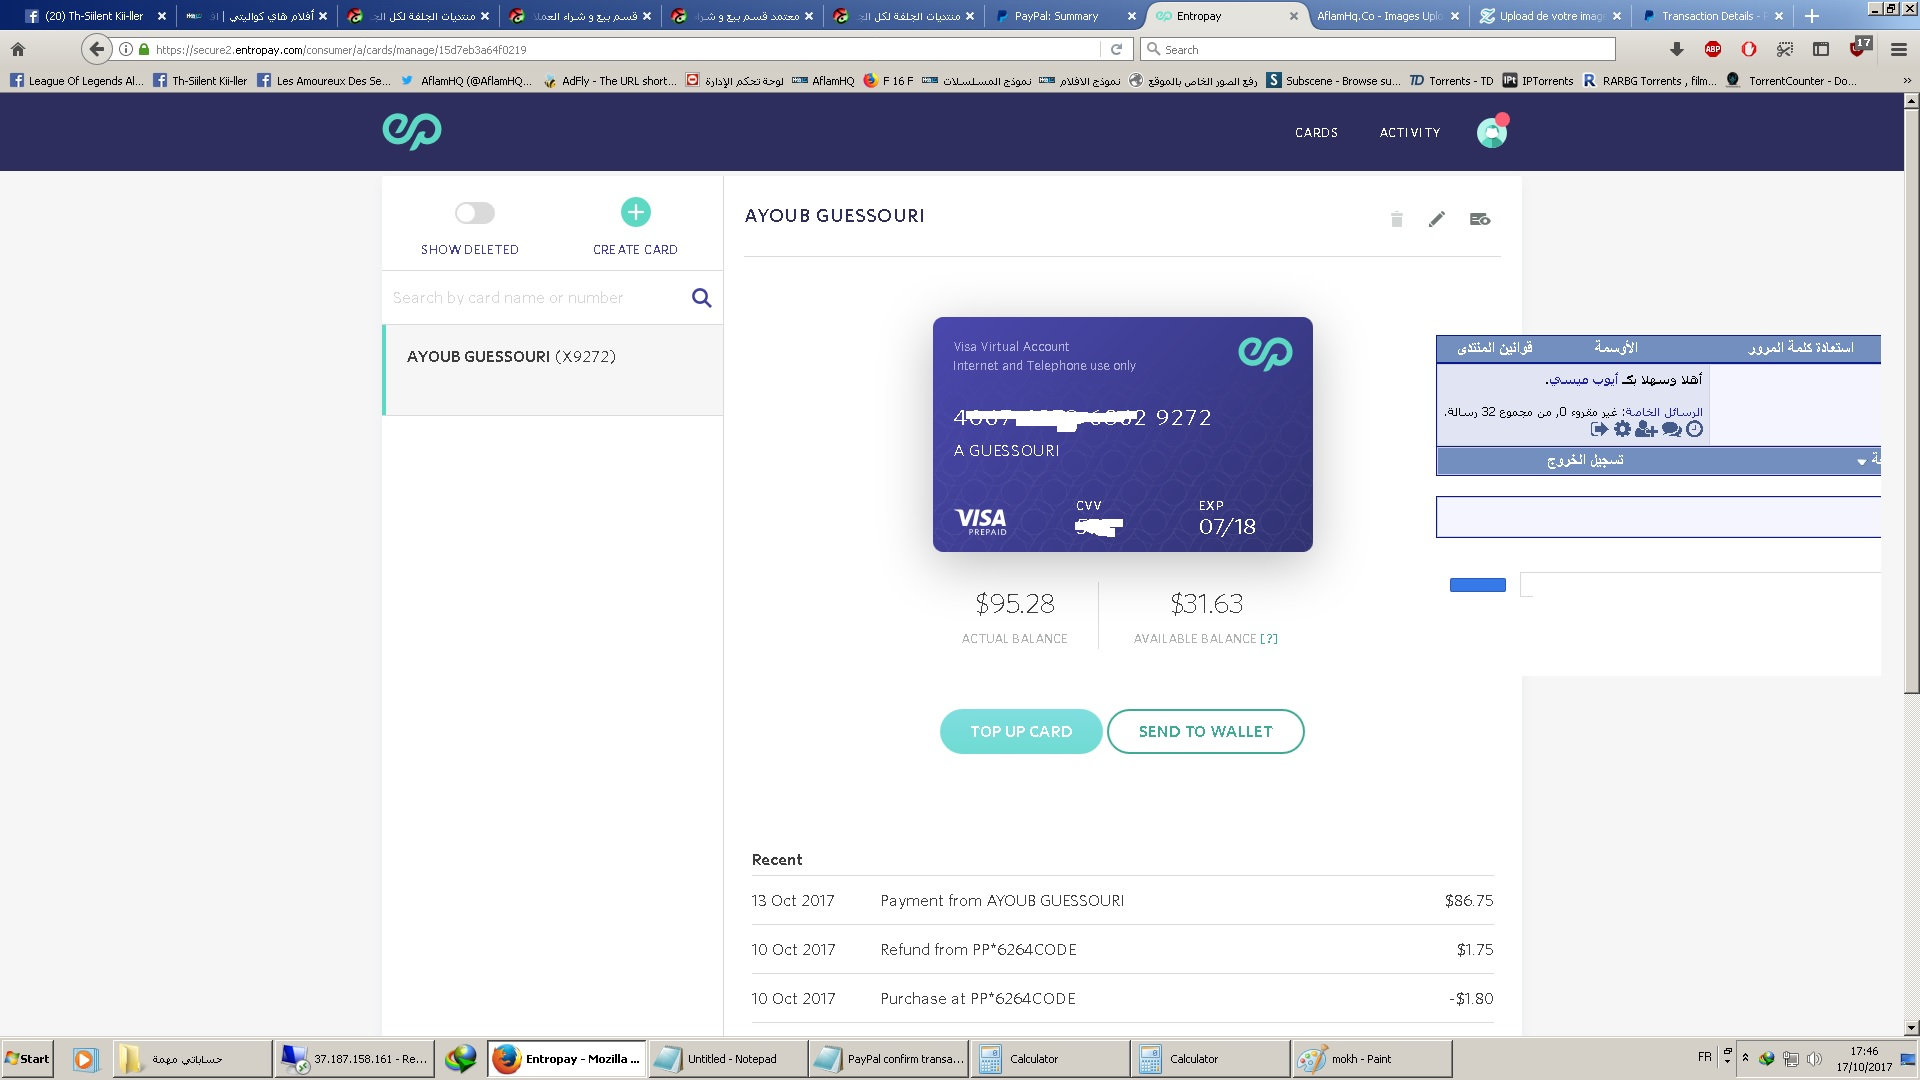Click the green Create Card plus icon
The height and width of the screenshot is (1080, 1920).
(635, 212)
